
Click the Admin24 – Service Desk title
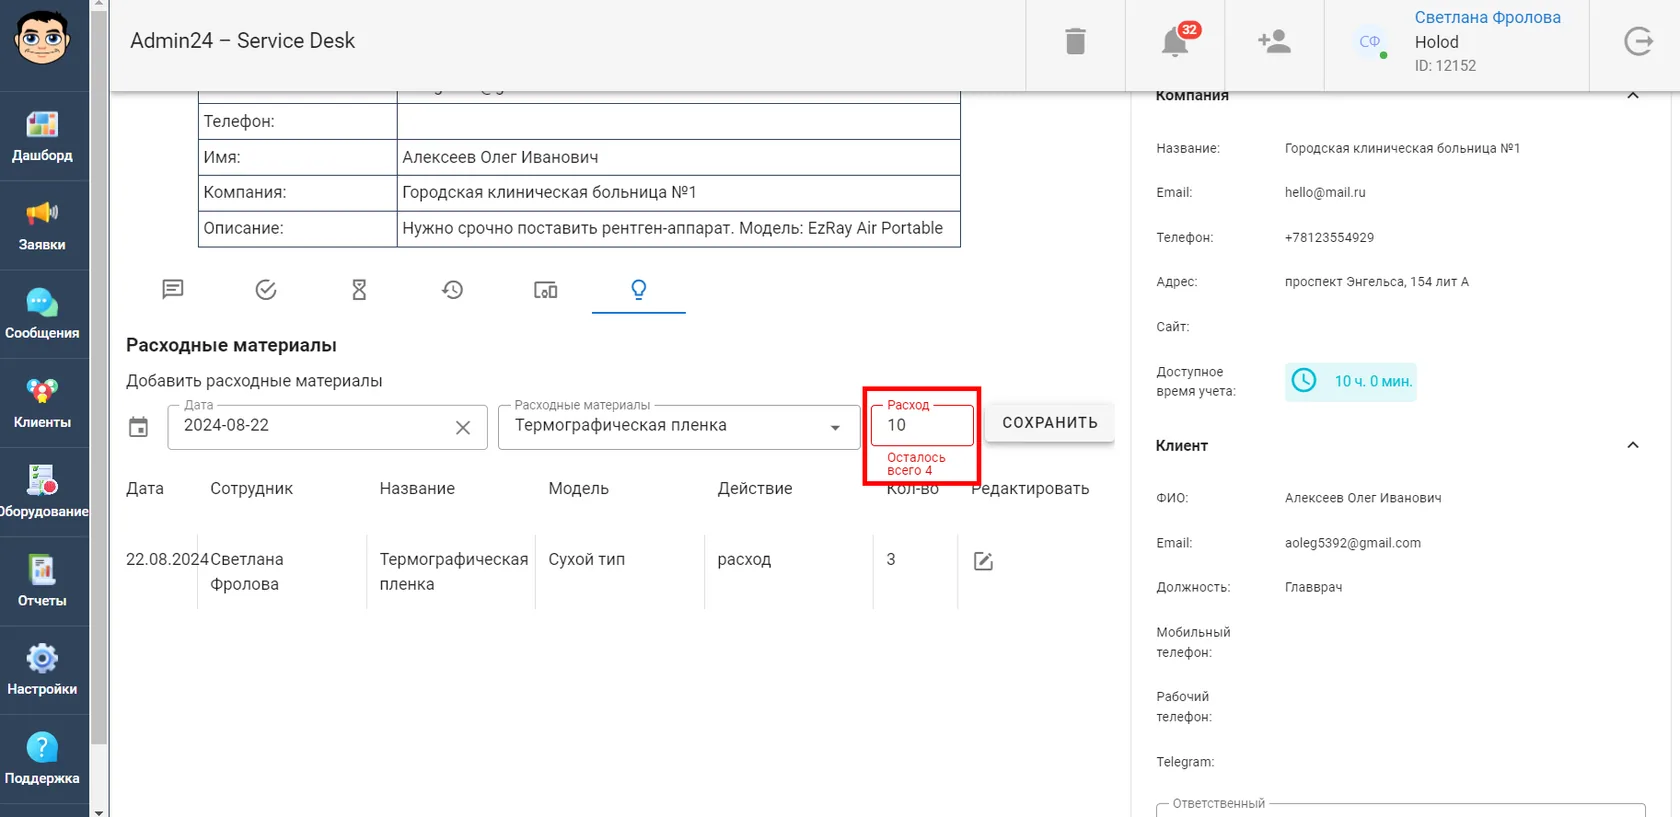coord(243,41)
